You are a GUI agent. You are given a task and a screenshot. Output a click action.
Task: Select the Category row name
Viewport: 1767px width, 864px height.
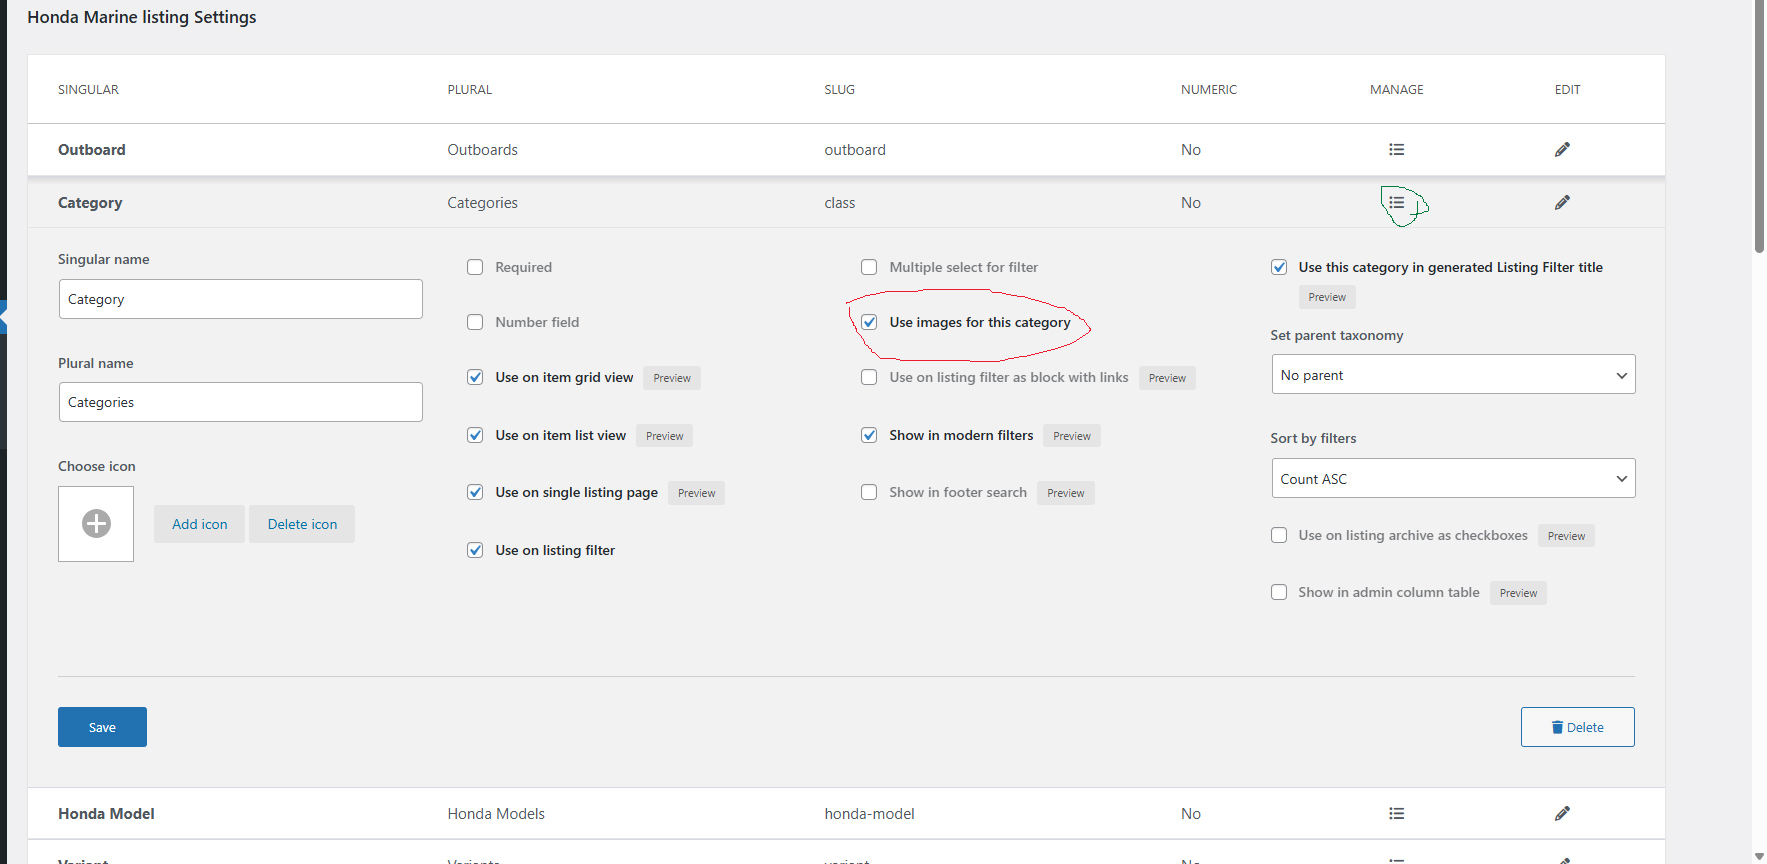pos(90,203)
